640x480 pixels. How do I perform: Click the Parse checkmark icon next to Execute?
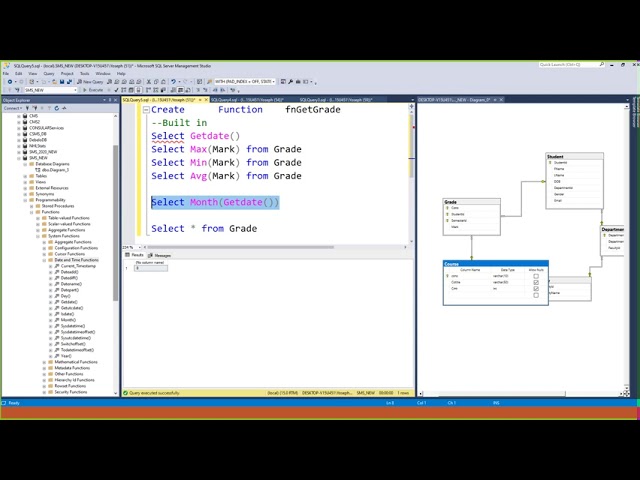point(116,90)
